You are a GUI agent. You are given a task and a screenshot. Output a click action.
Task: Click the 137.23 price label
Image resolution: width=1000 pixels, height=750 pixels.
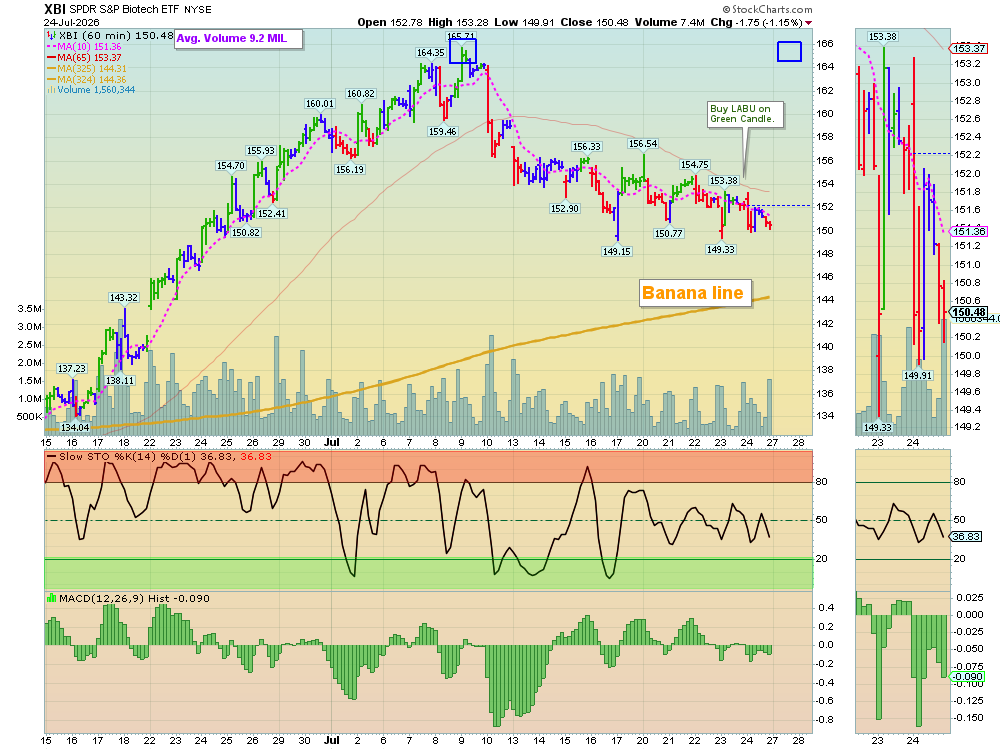pos(71,368)
